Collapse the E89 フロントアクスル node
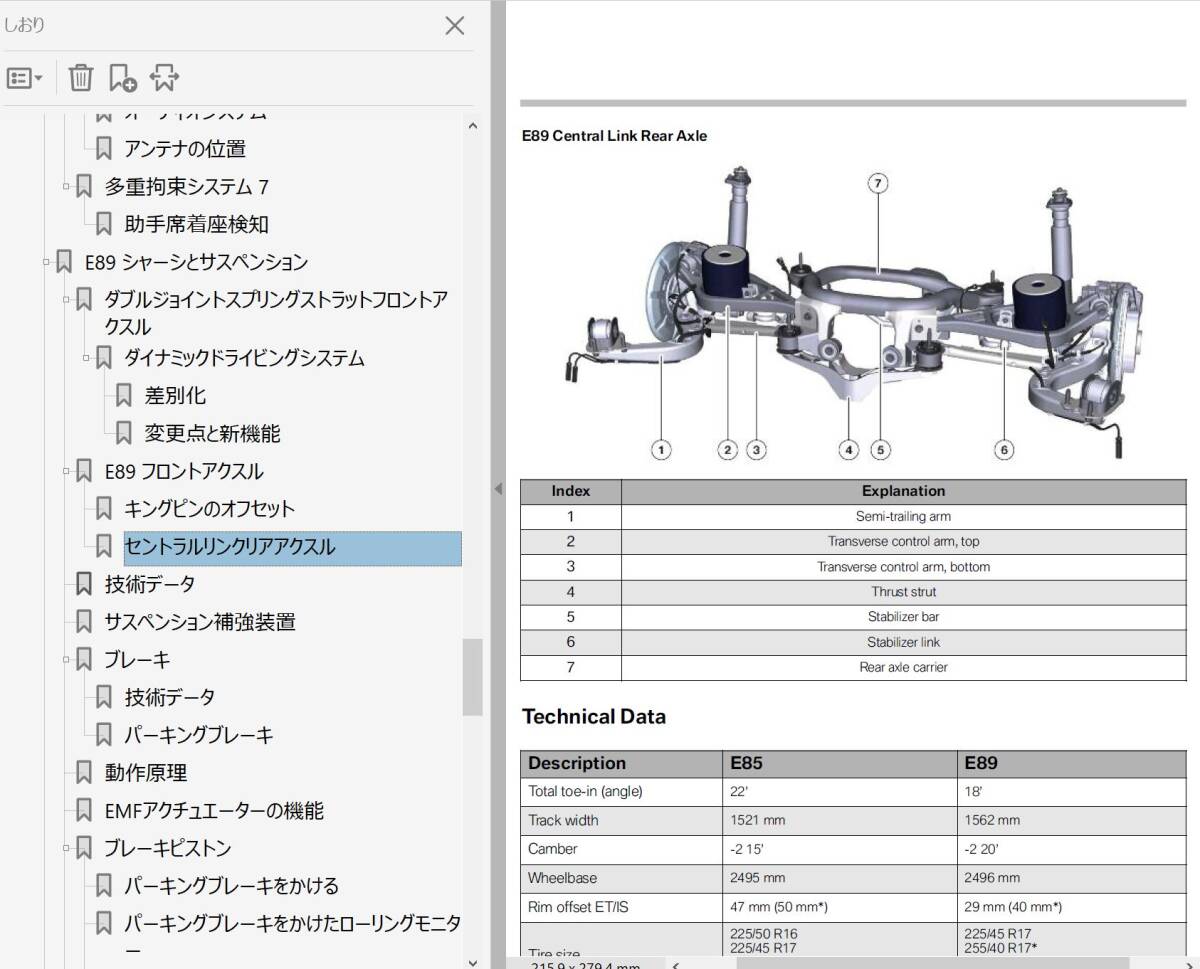This screenshot has height=969, width=1200. click(66, 471)
